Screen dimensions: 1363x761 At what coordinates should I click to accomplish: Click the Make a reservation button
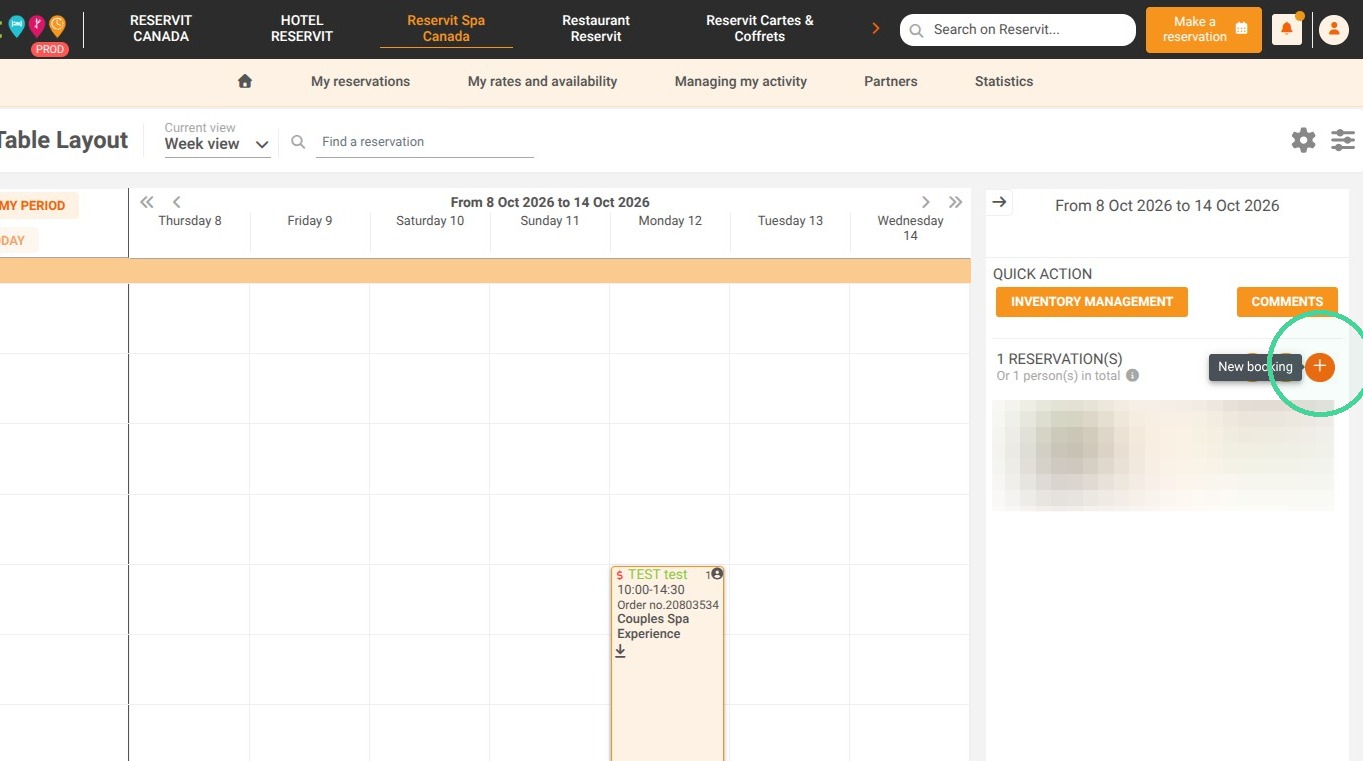[x=1204, y=30]
